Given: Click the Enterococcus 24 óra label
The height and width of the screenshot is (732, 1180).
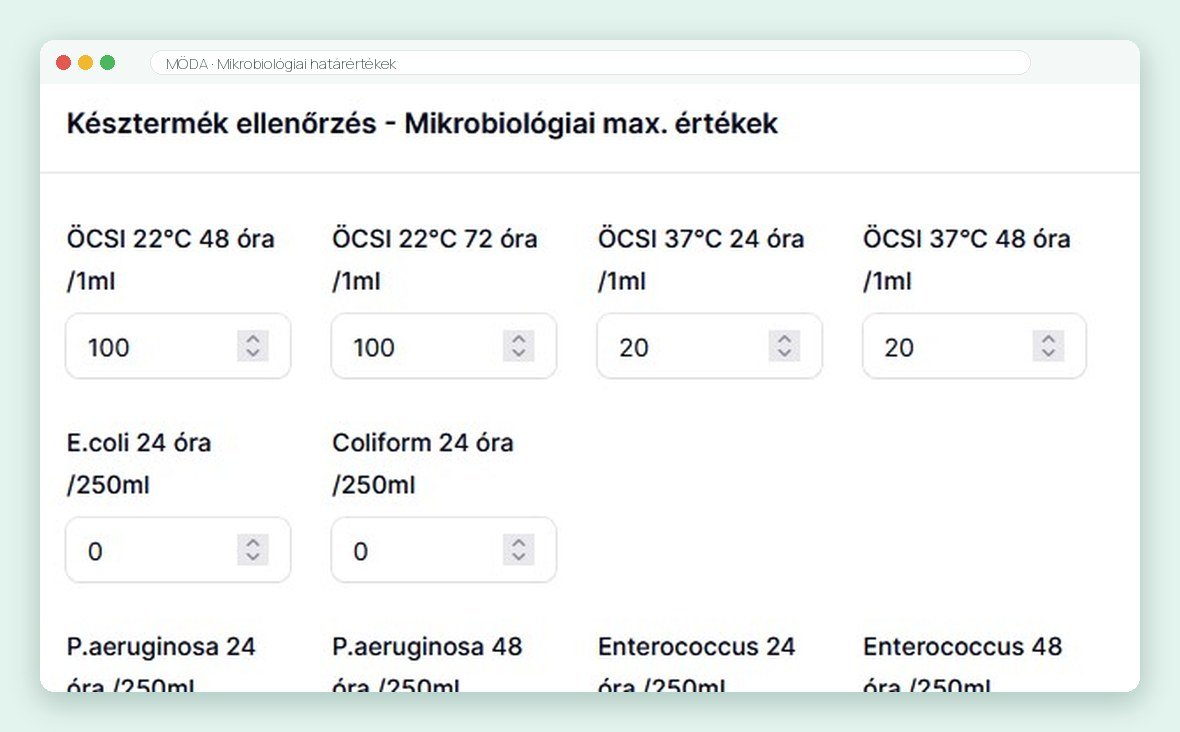Looking at the screenshot, I should pos(697,664).
